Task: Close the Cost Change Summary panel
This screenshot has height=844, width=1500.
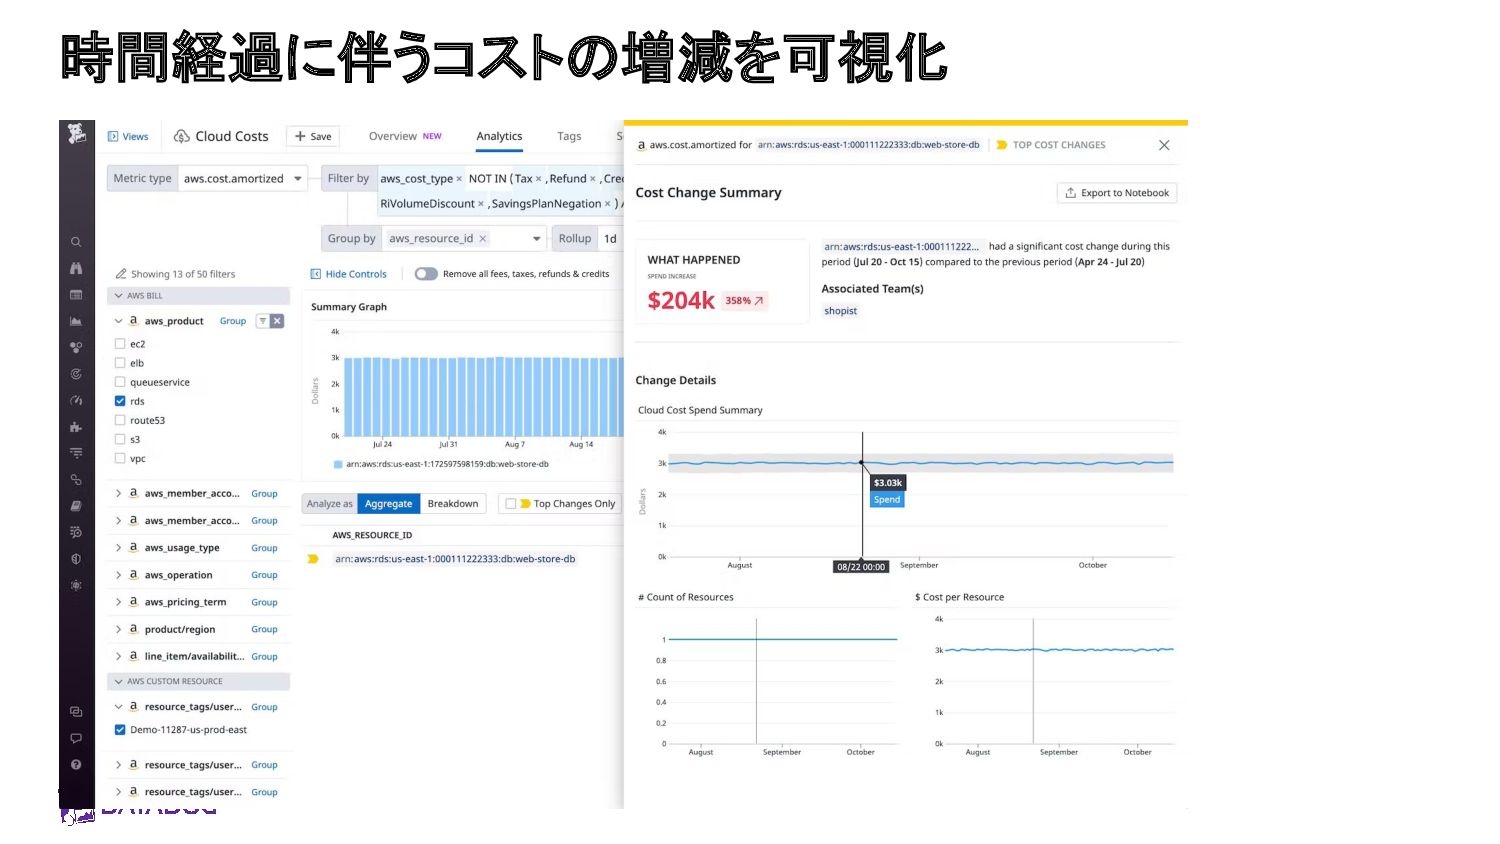Action: tap(1164, 145)
